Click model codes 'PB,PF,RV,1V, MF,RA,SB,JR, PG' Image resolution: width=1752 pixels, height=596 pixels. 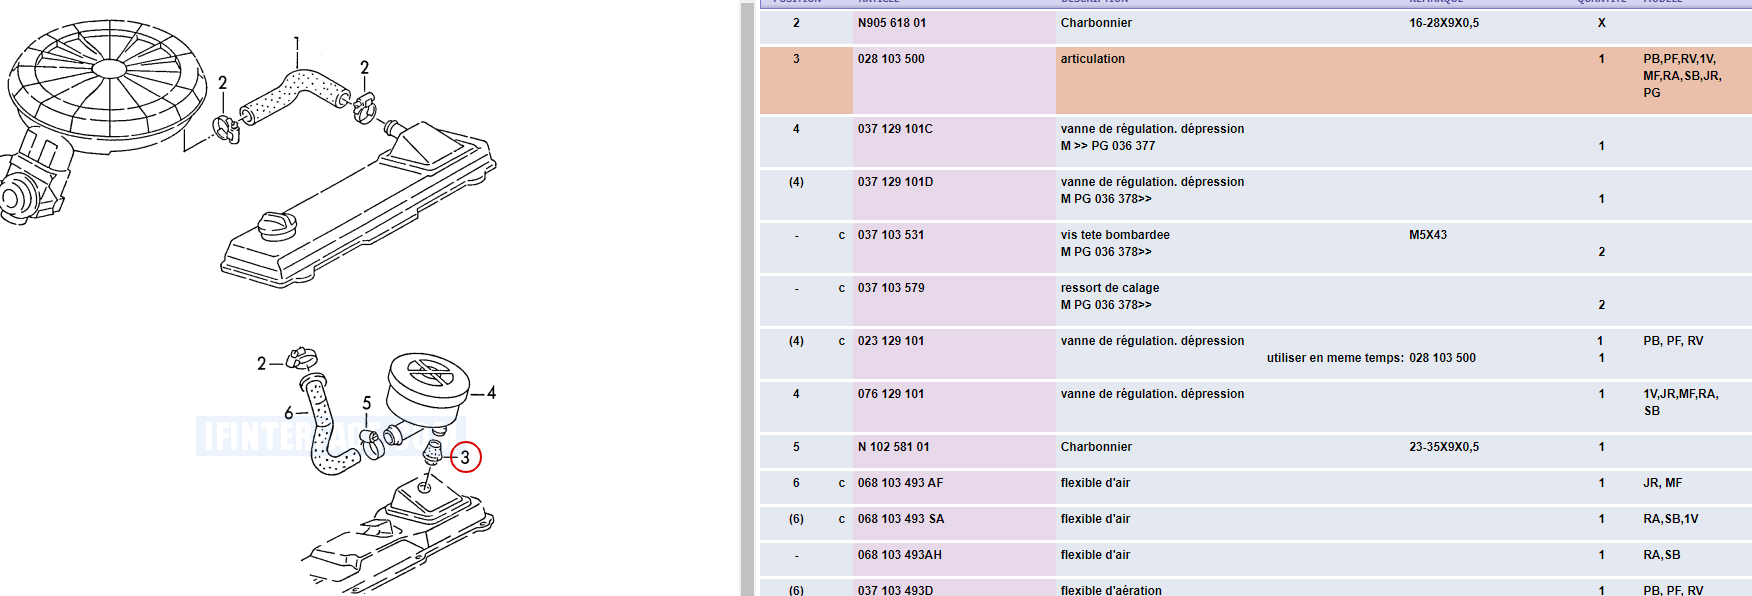click(1682, 76)
